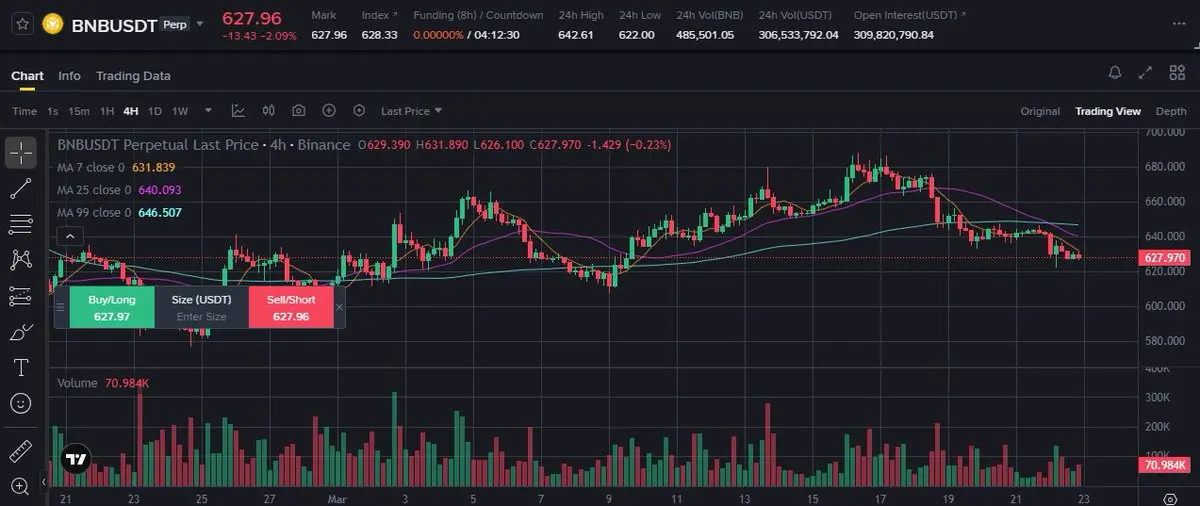
Task: Select the 1D time interval
Action: point(155,111)
